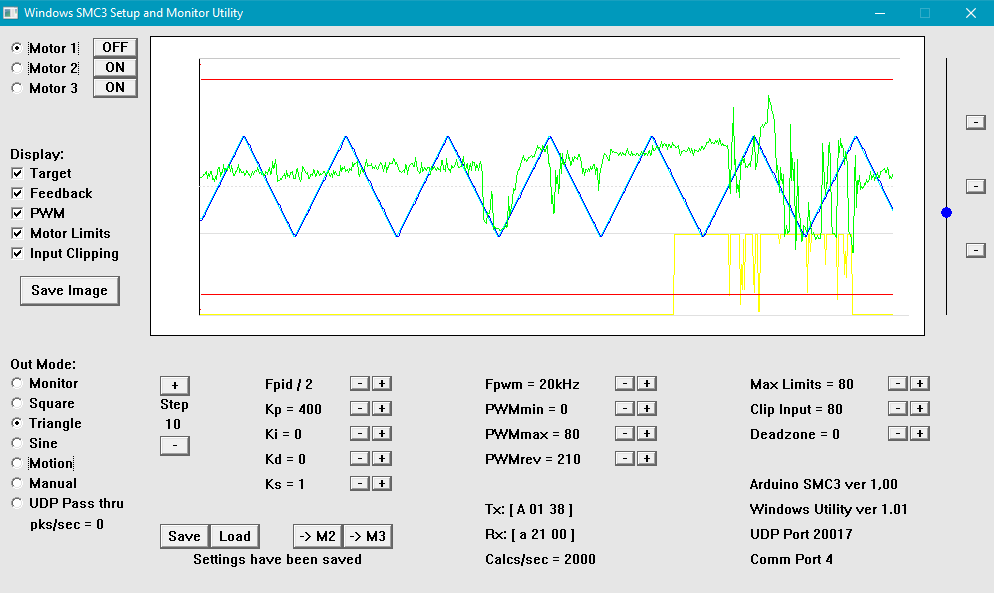Screen dimensions: 994x593
Task: Increase PWMmax with plus button
Action: tap(646, 433)
